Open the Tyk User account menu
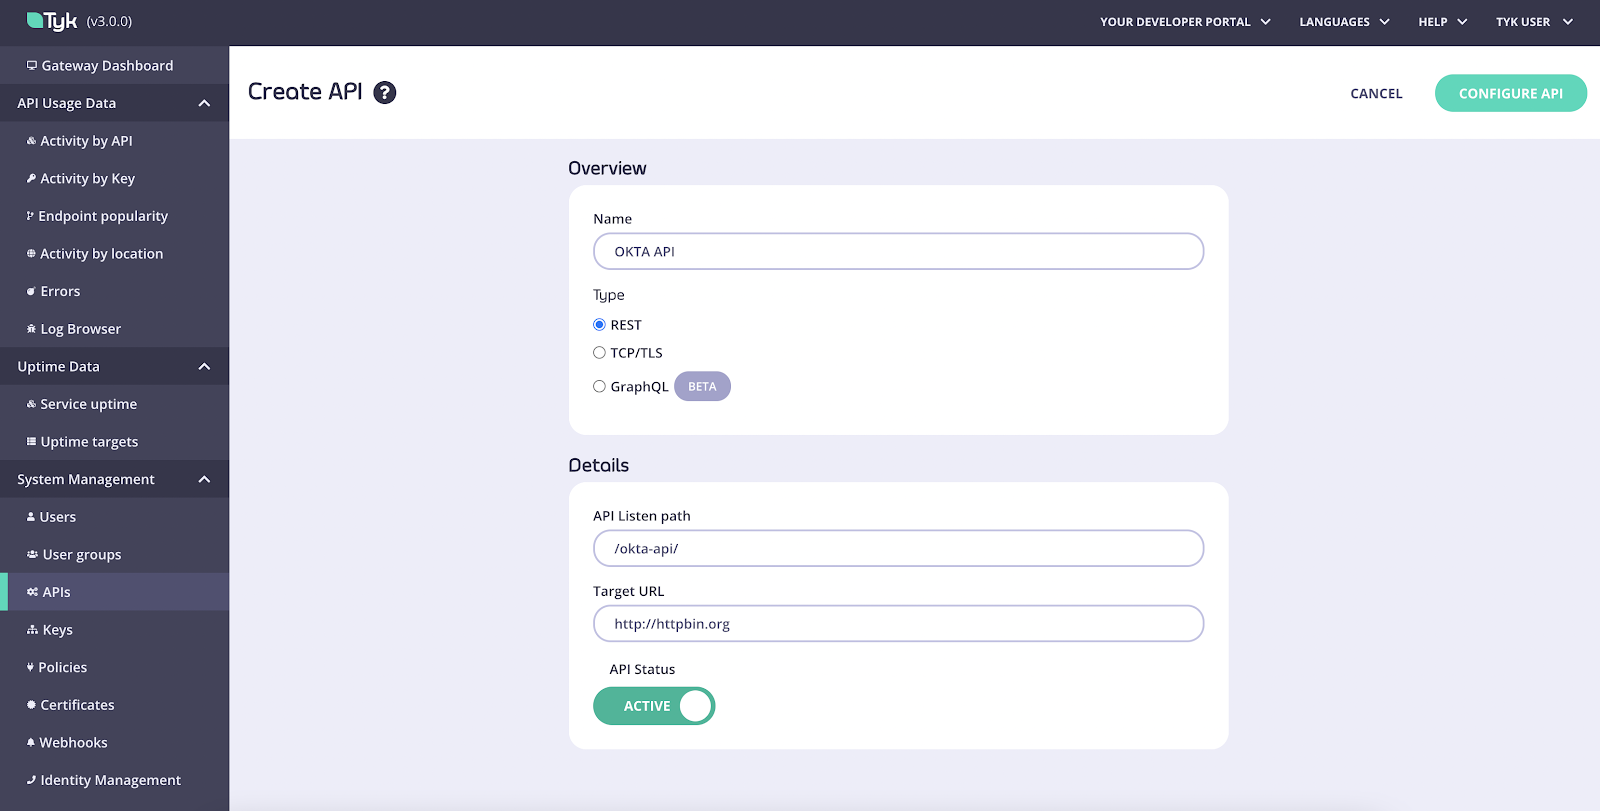This screenshot has width=1600, height=811. click(1534, 22)
